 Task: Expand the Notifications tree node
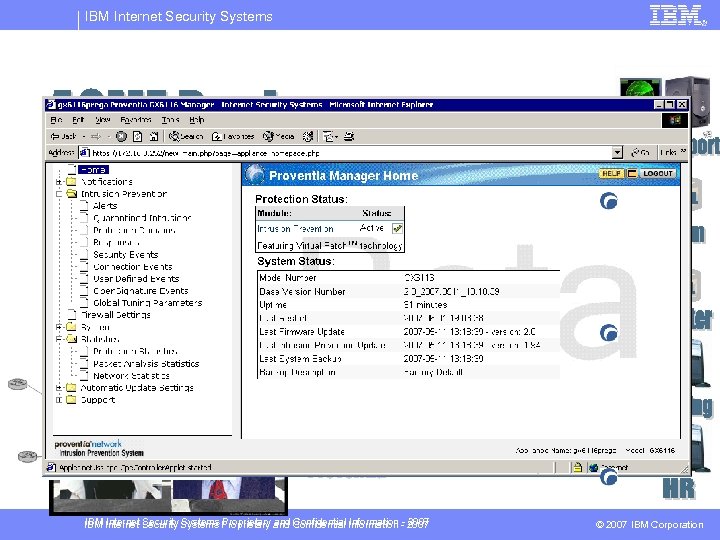59,182
